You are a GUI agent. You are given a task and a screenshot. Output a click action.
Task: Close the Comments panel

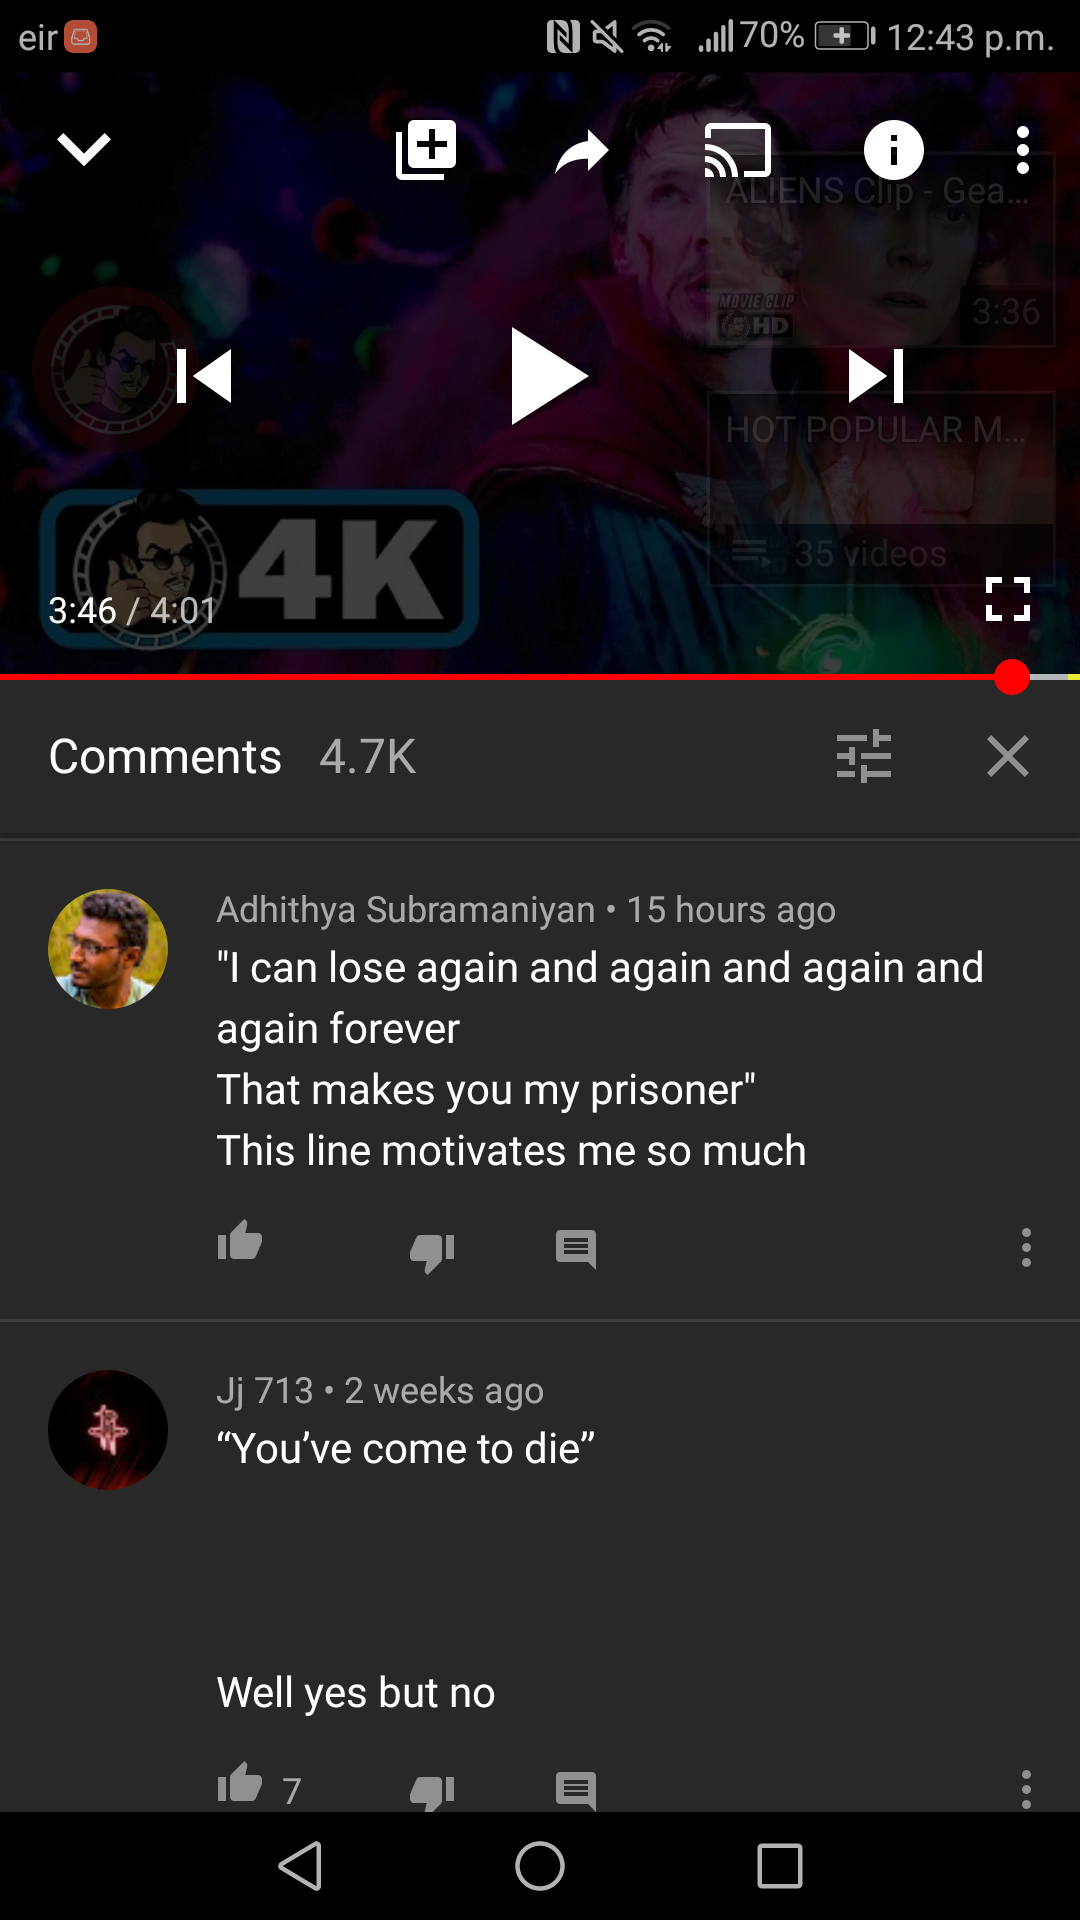point(1008,756)
